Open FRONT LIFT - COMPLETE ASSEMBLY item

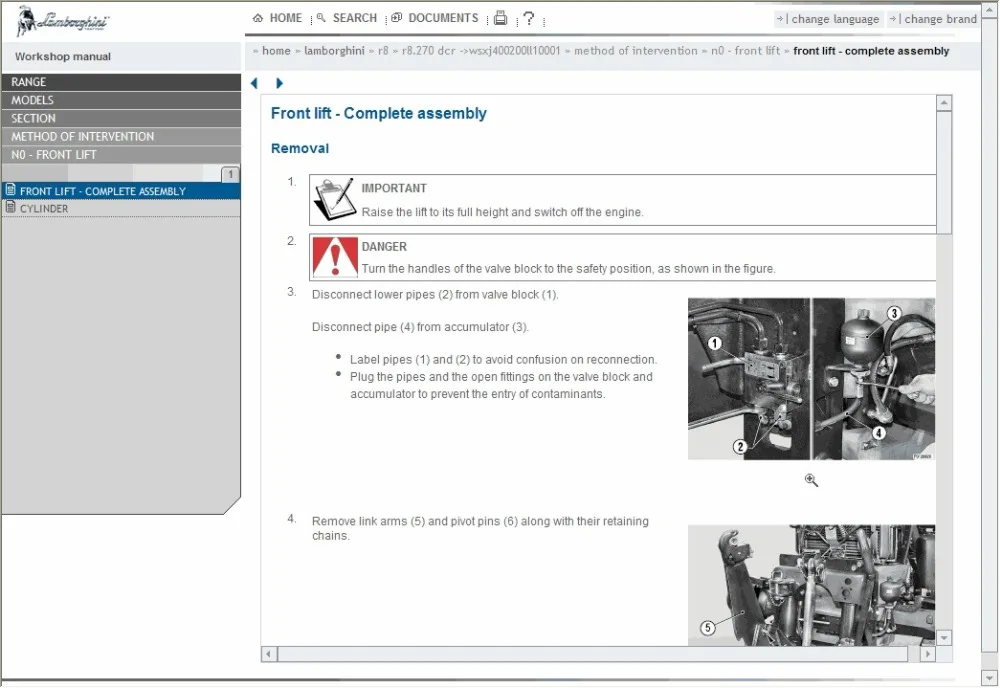(121, 191)
